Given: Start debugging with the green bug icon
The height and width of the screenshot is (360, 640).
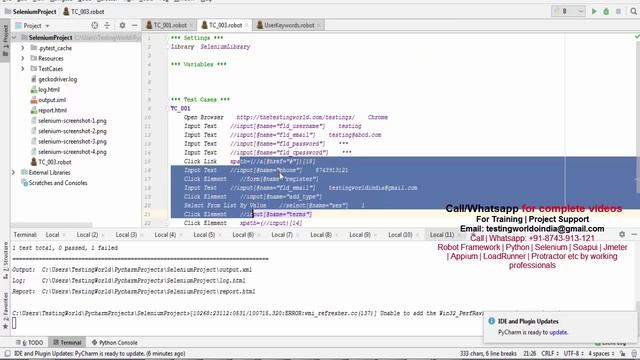Looking at the screenshot, I should 606,11.
